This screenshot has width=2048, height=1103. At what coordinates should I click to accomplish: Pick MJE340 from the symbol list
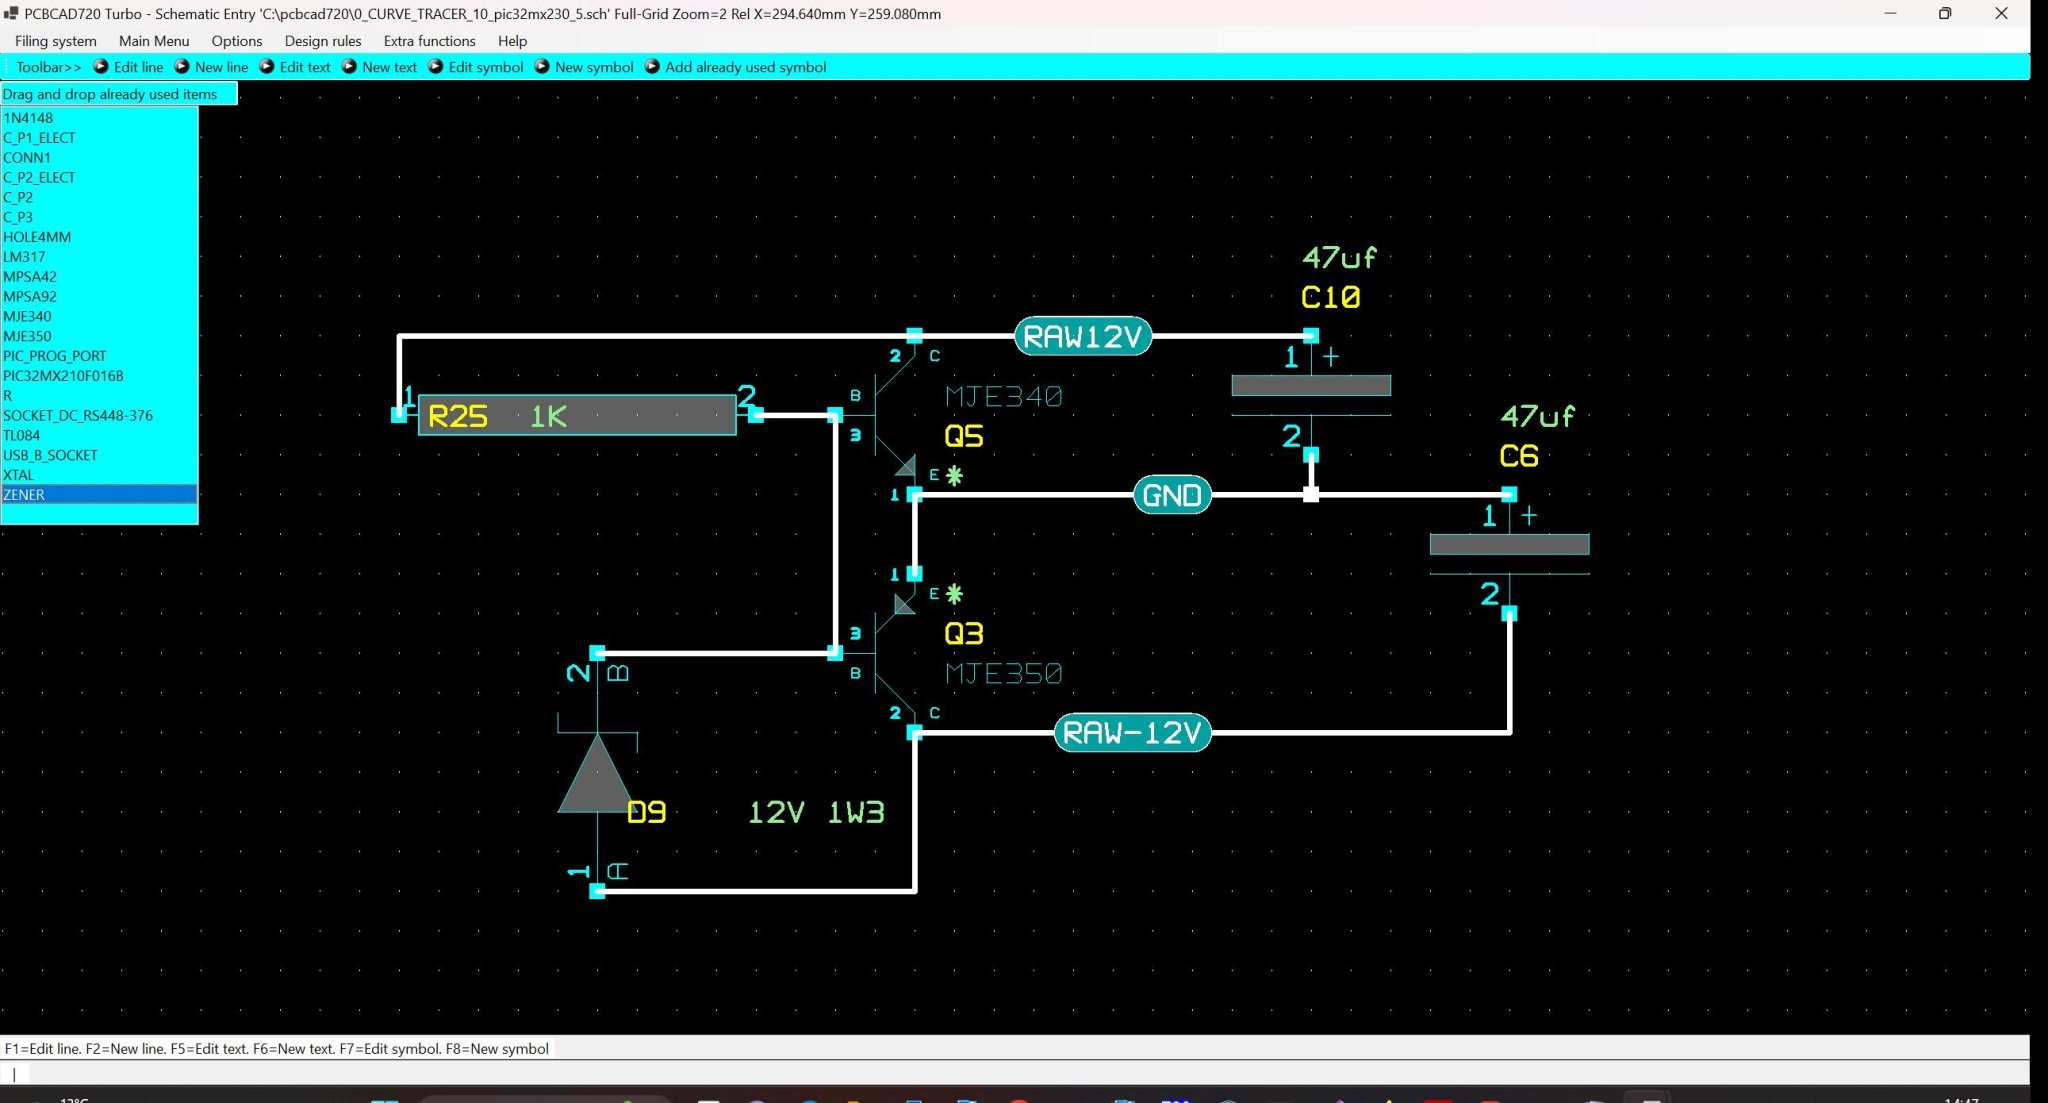pyautogui.click(x=99, y=316)
